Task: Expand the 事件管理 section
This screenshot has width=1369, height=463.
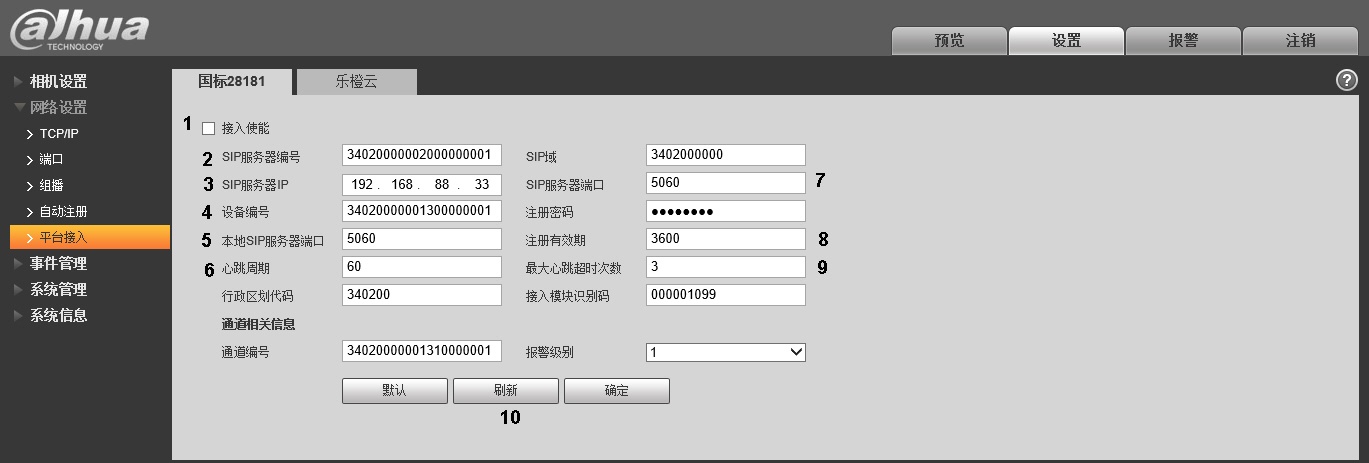Action: [58, 263]
